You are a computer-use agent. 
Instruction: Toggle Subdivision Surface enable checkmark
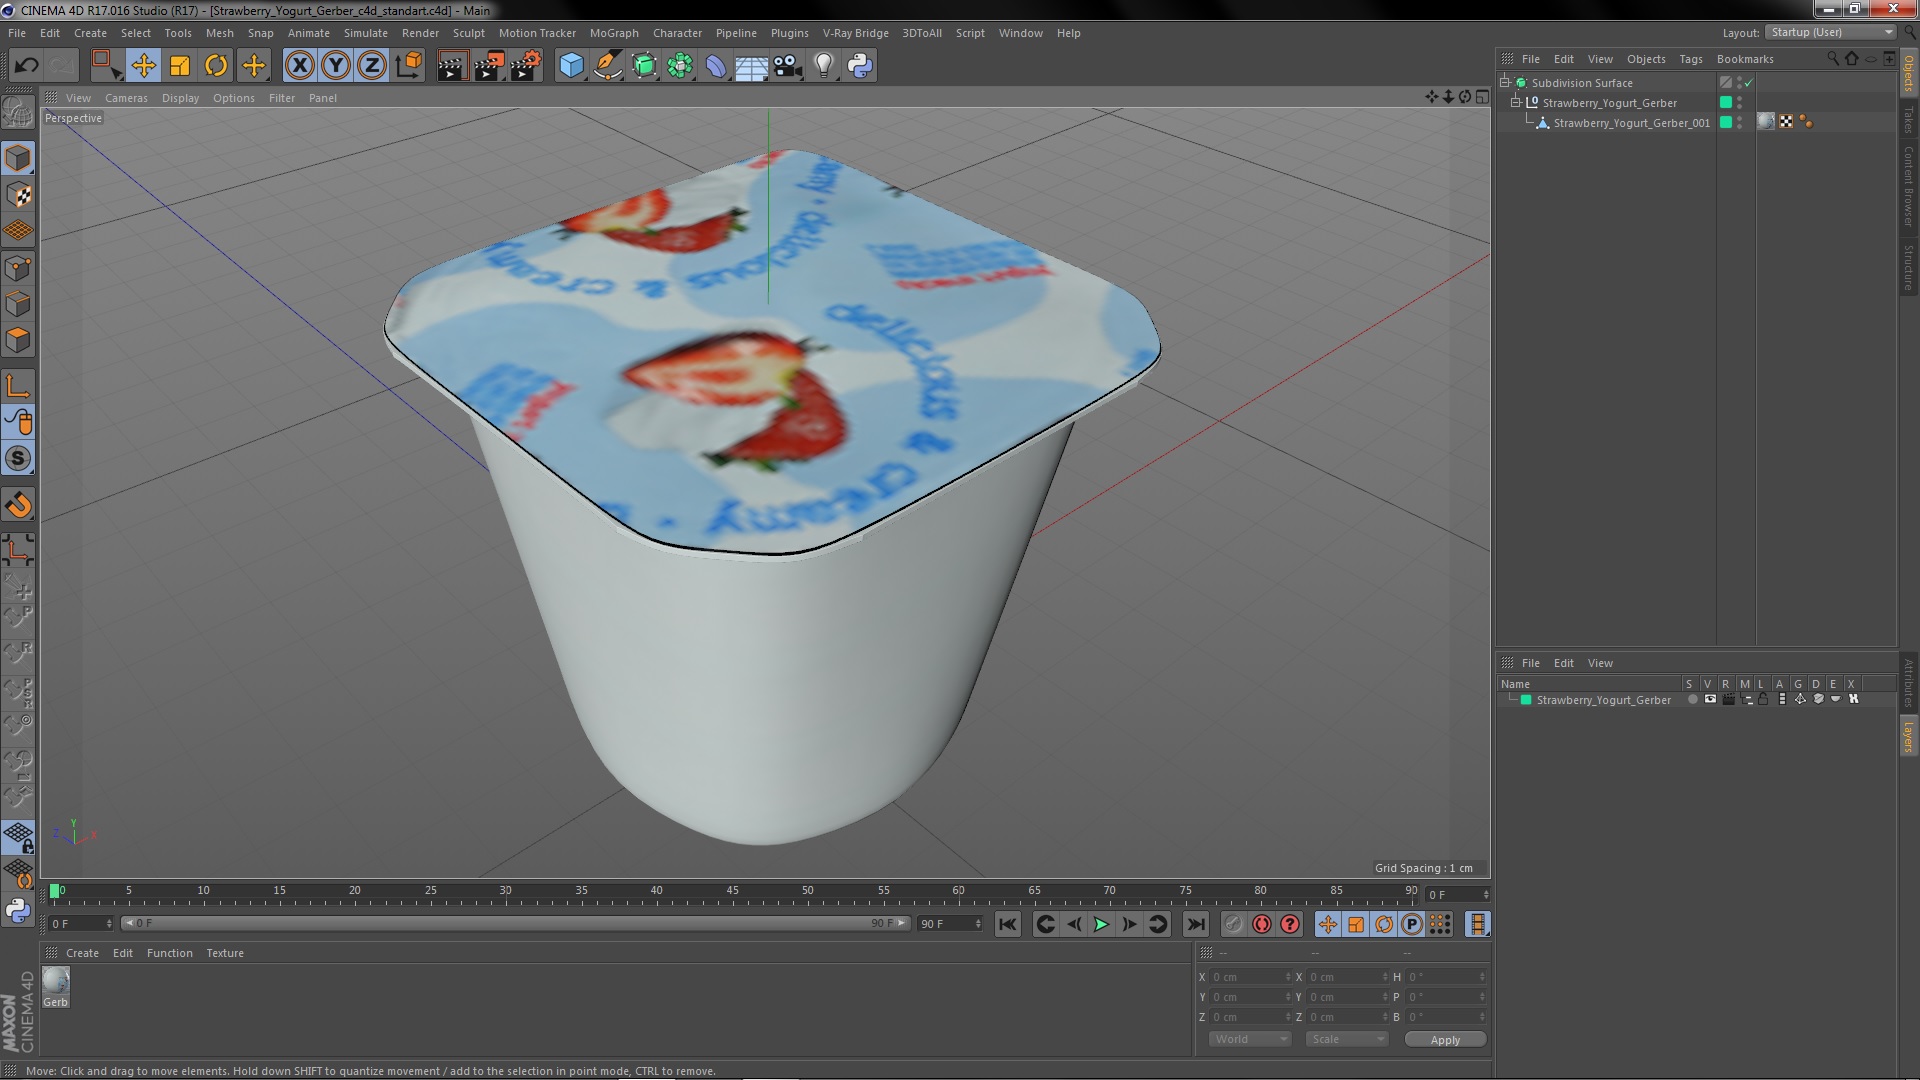click(1749, 83)
